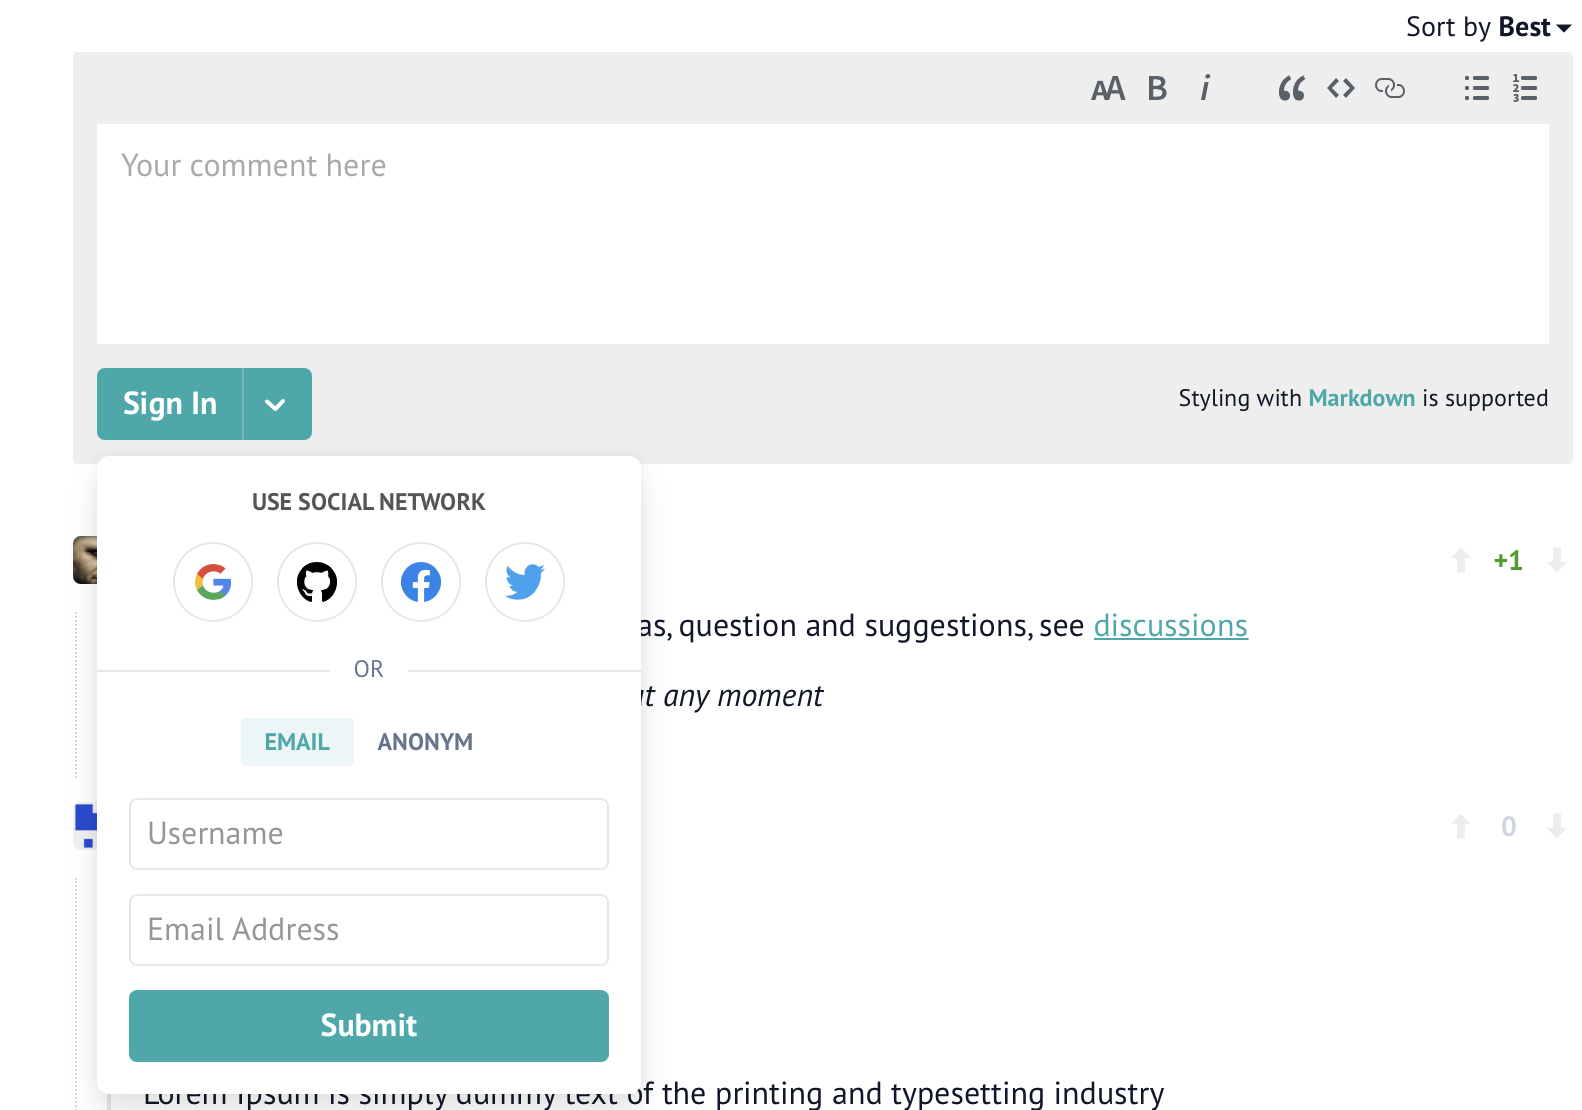Toggle italic formatting in comment toolbar
This screenshot has width=1582, height=1110.
1205,89
